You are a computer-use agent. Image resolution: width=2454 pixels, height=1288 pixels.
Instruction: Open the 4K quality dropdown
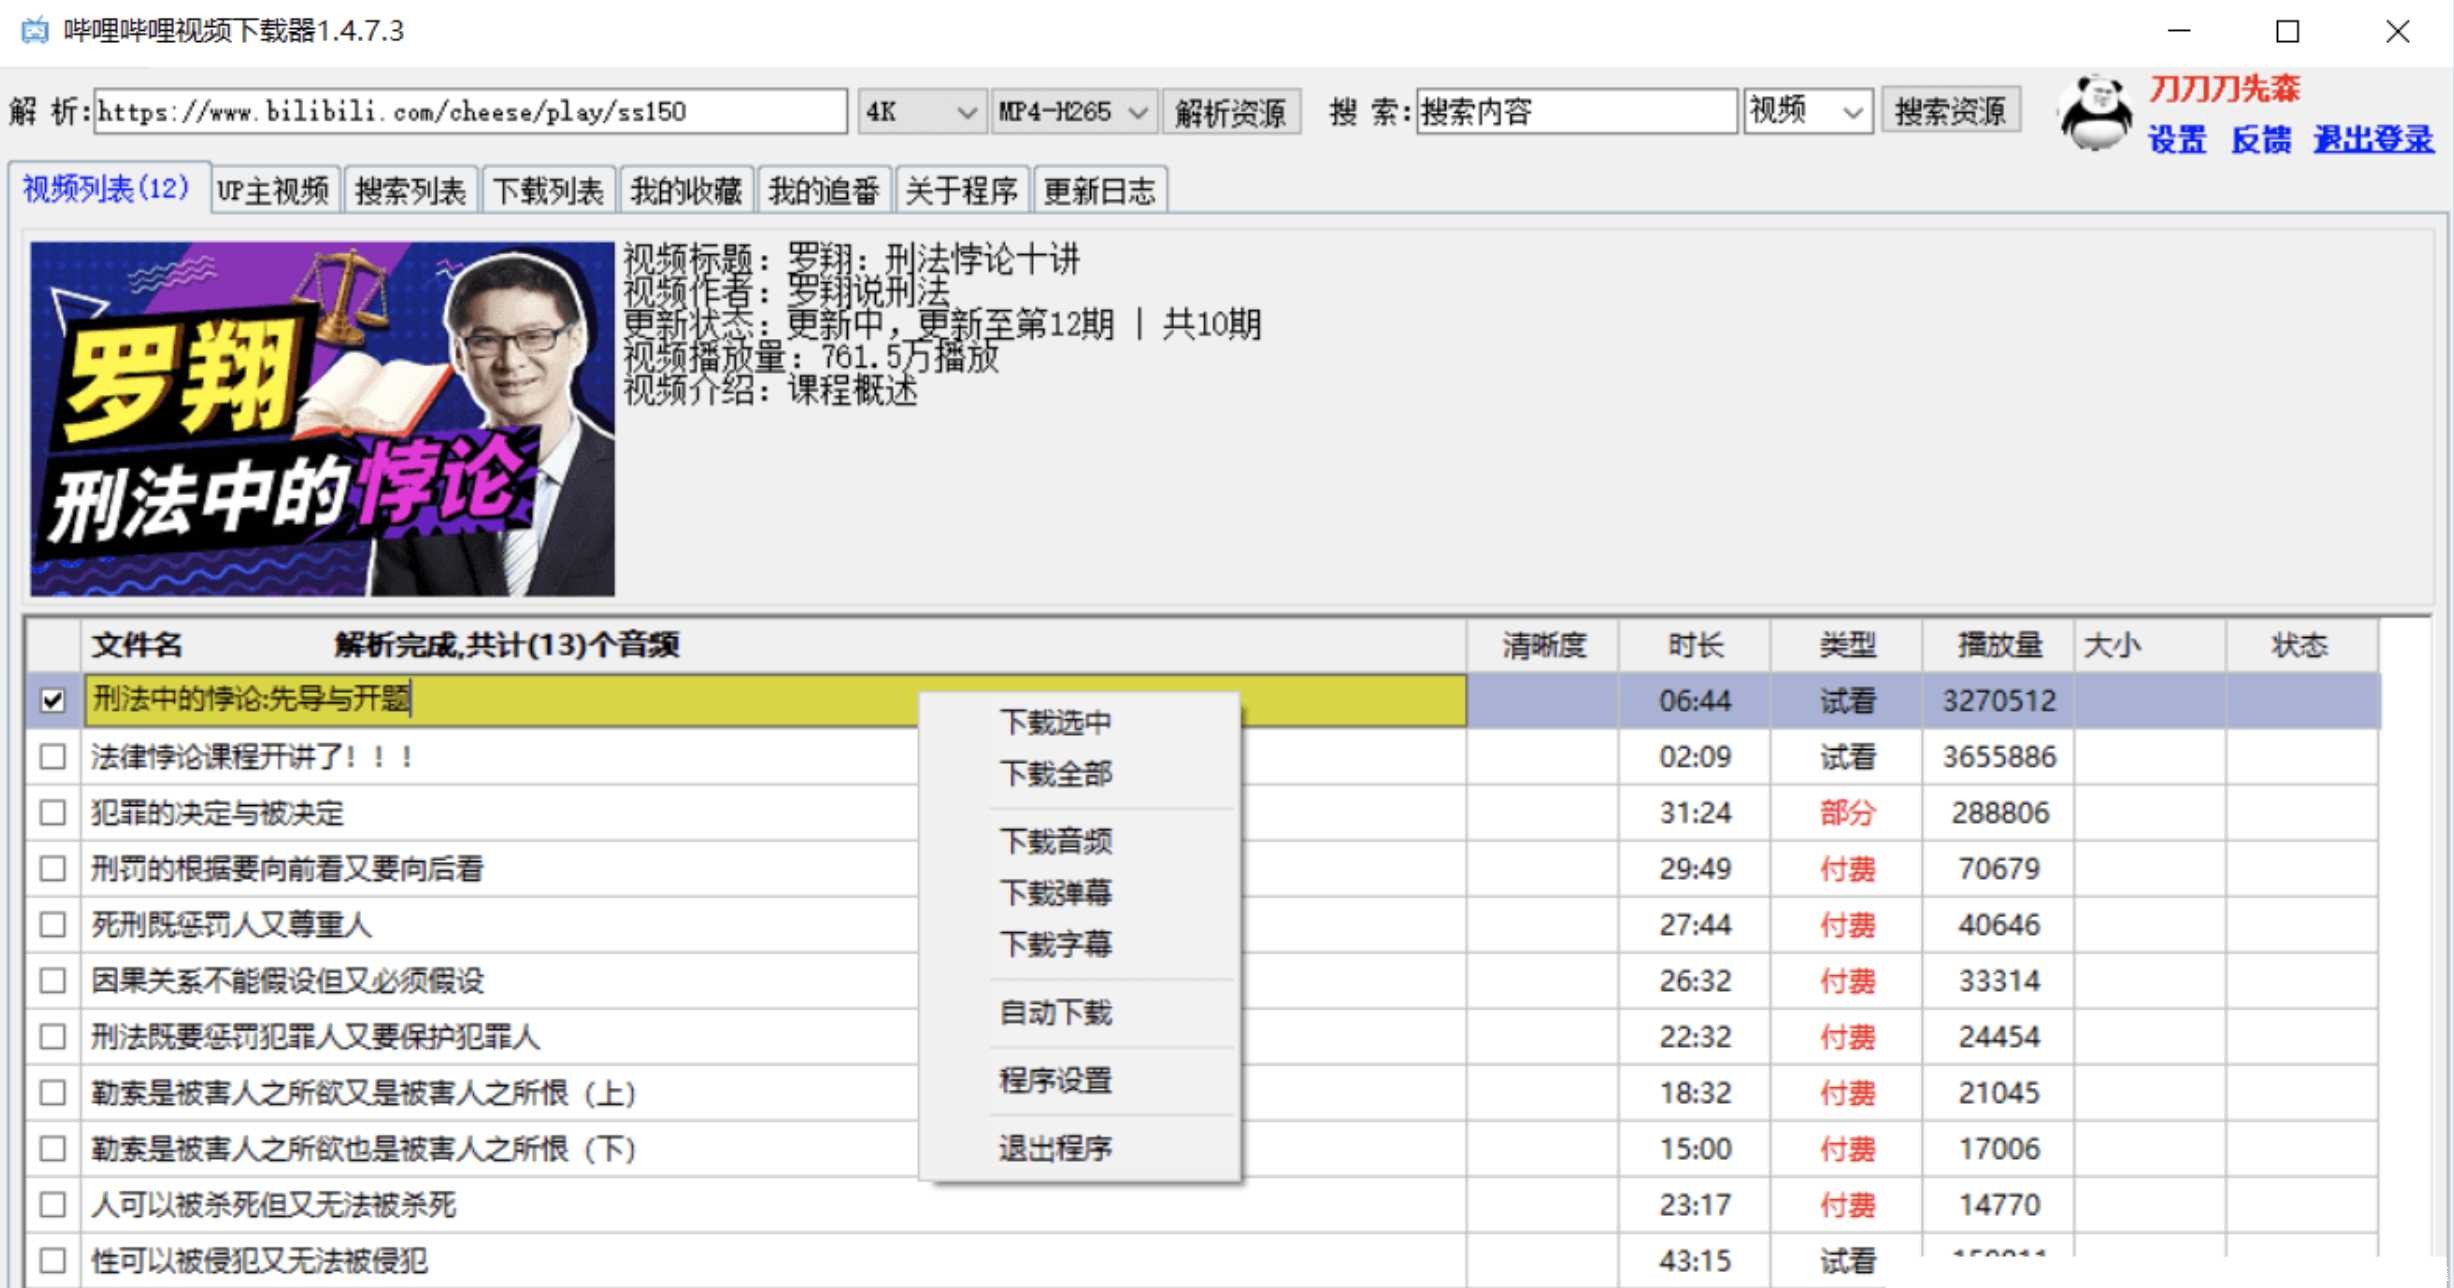[921, 111]
